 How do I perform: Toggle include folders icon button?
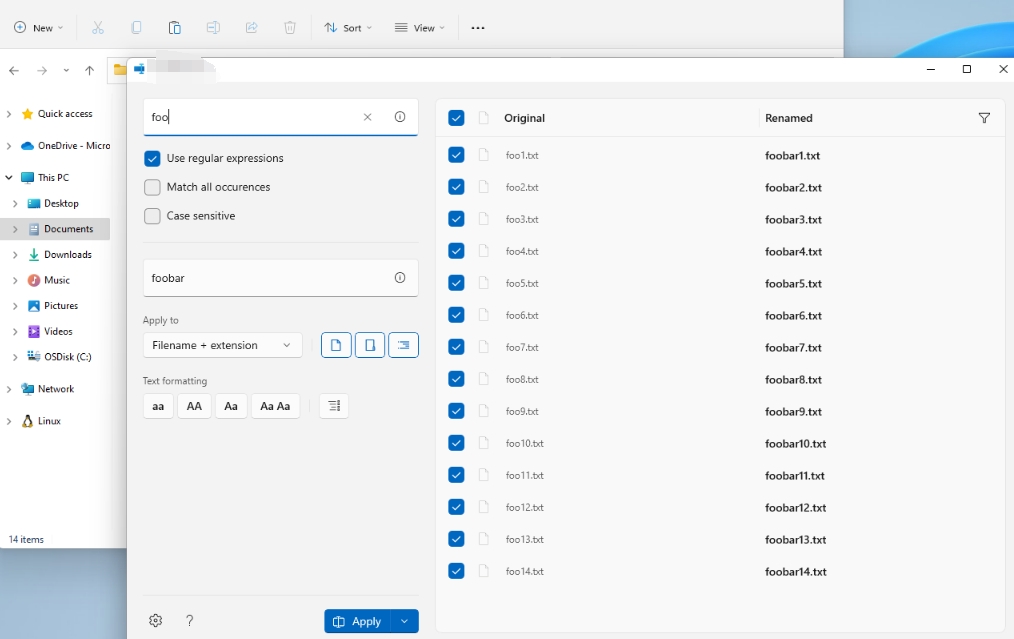click(x=370, y=345)
